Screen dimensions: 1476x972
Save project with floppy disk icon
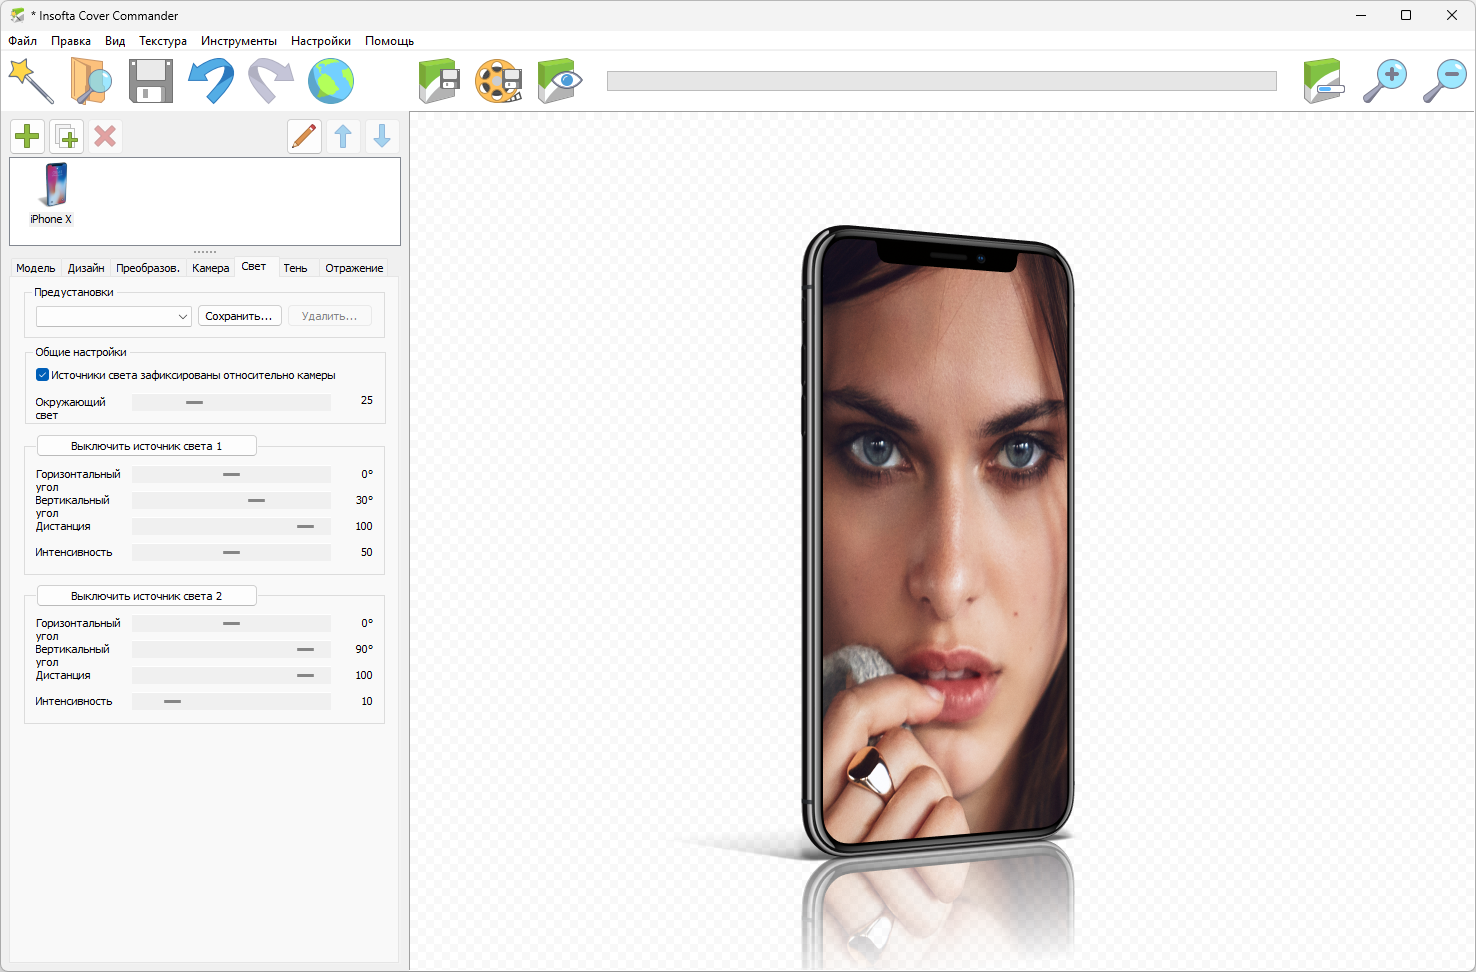[151, 81]
